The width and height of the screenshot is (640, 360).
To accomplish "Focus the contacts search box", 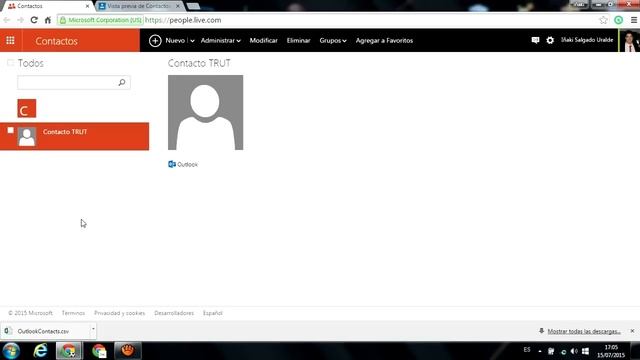I will click(74, 82).
